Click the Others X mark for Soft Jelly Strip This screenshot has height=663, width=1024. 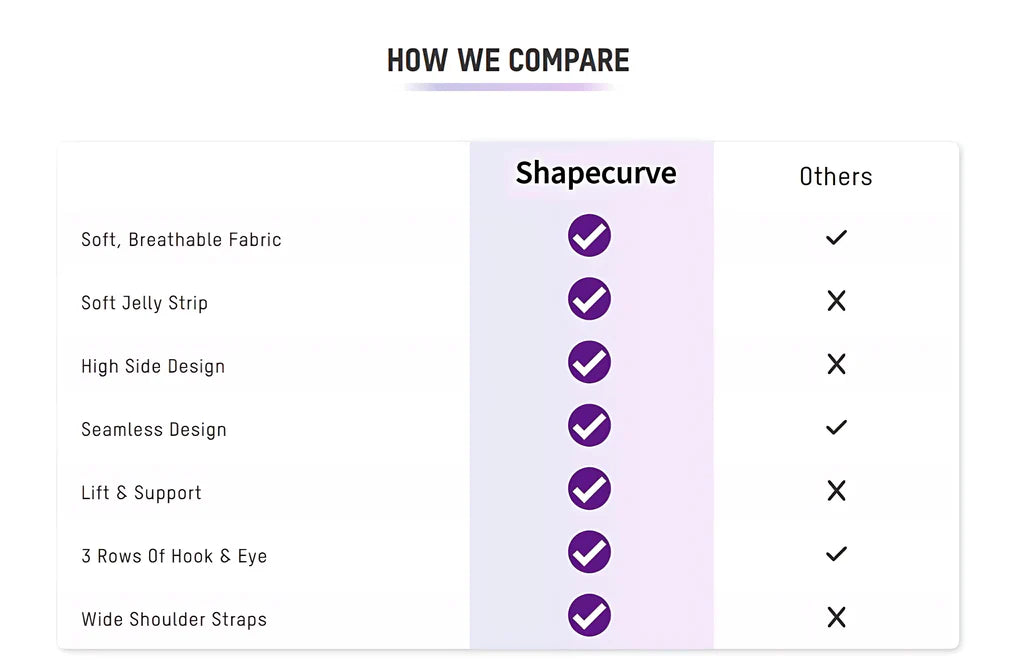836,301
